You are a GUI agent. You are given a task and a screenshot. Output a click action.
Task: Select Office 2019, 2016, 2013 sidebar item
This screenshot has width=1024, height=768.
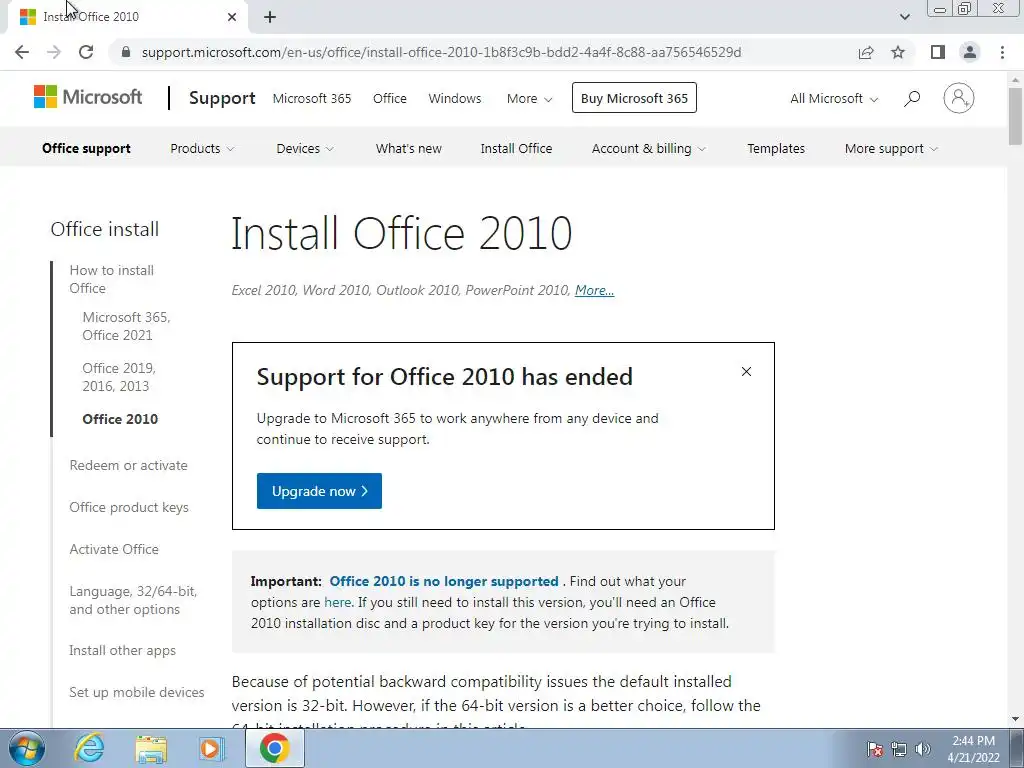click(119, 377)
